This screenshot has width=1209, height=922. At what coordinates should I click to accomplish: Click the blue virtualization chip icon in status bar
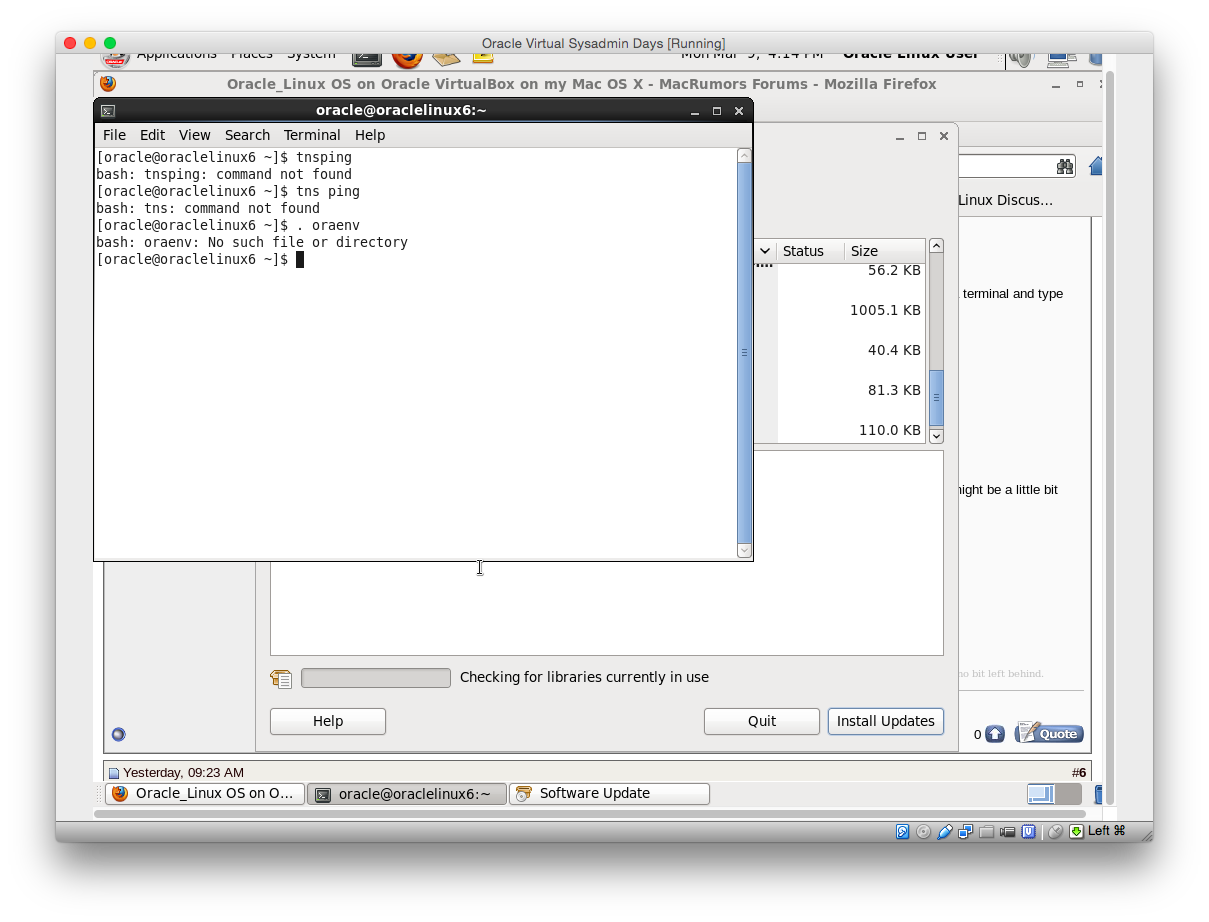tap(1028, 831)
